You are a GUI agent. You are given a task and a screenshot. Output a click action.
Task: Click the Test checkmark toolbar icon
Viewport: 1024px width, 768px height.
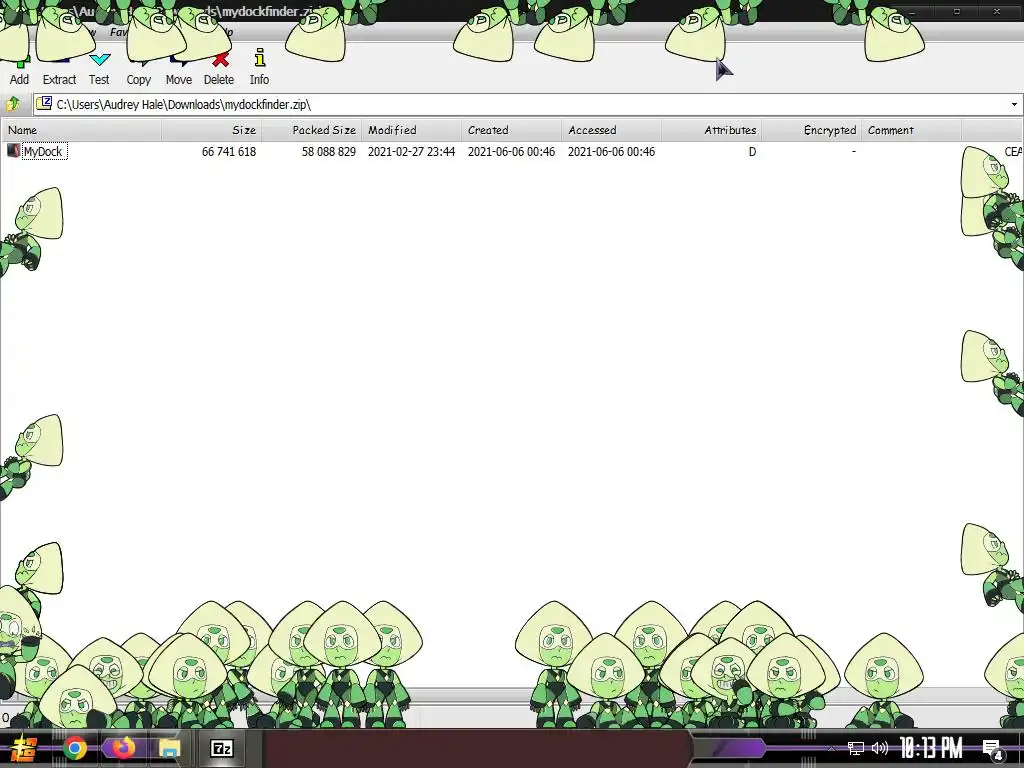click(99, 60)
